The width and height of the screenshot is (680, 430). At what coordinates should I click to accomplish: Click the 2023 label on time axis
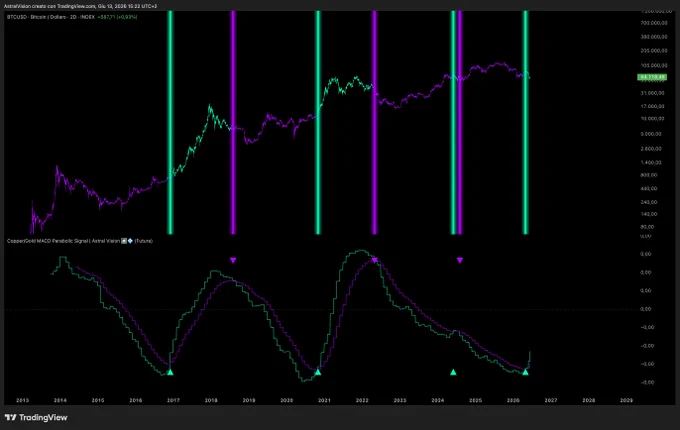(x=400, y=400)
